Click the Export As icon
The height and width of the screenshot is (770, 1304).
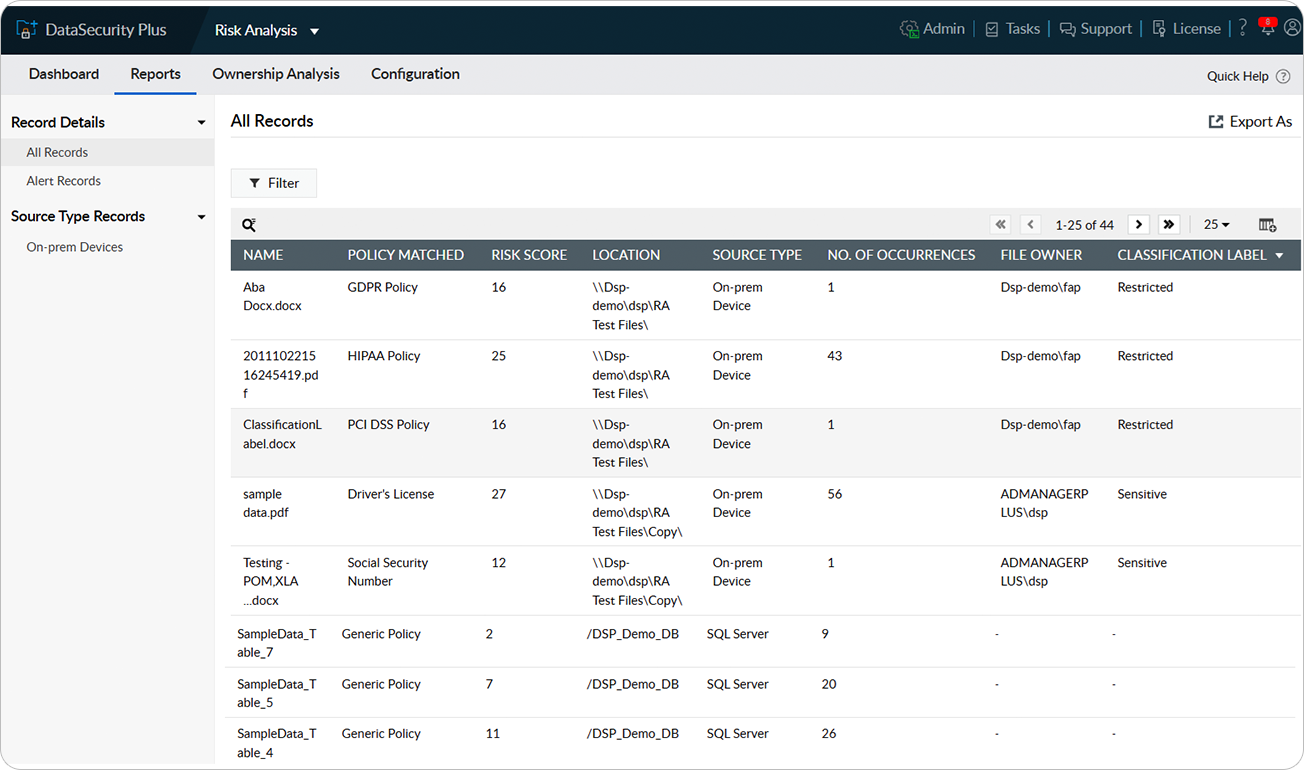point(1216,121)
